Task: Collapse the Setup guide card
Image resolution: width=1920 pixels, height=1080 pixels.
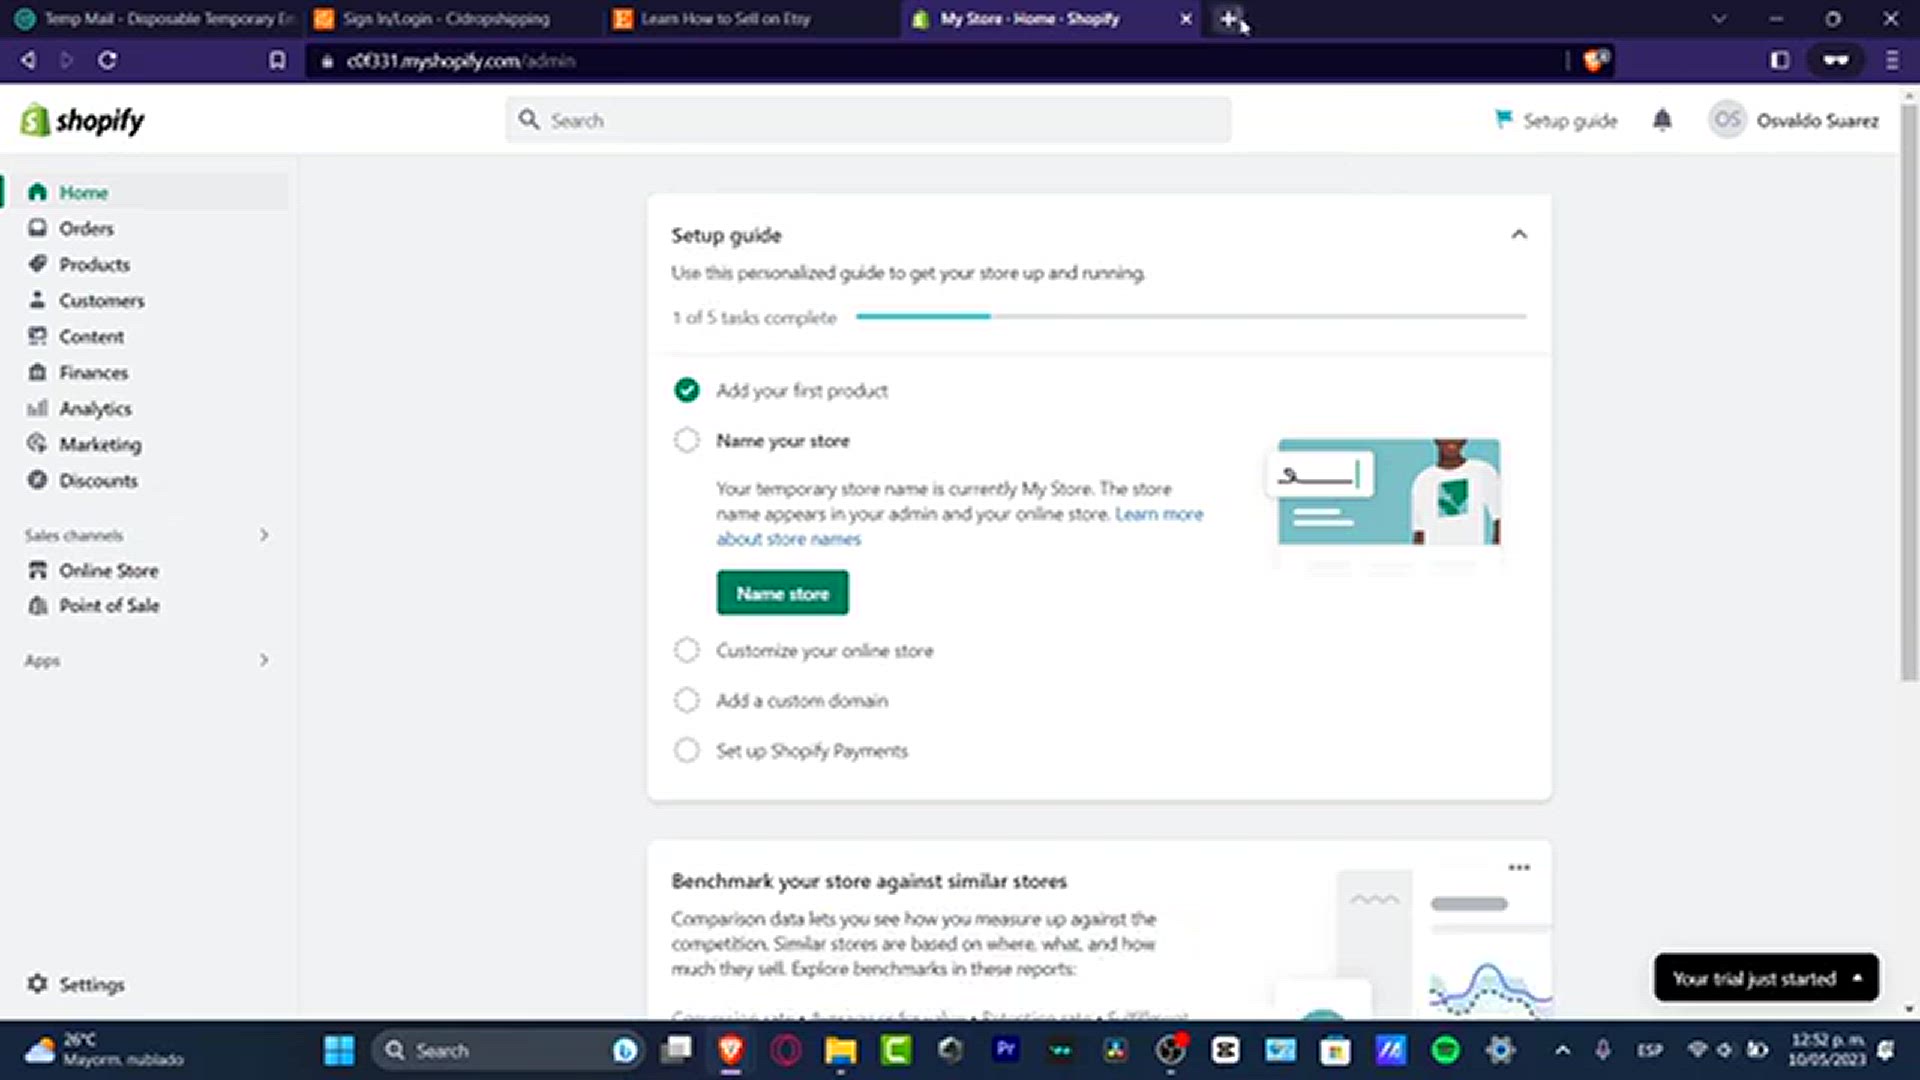Action: (x=1519, y=234)
